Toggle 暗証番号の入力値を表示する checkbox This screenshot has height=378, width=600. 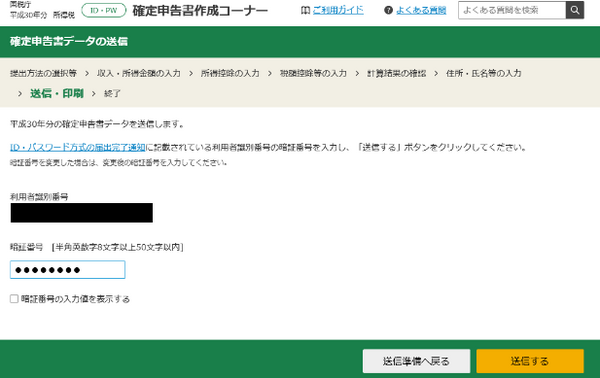14,299
